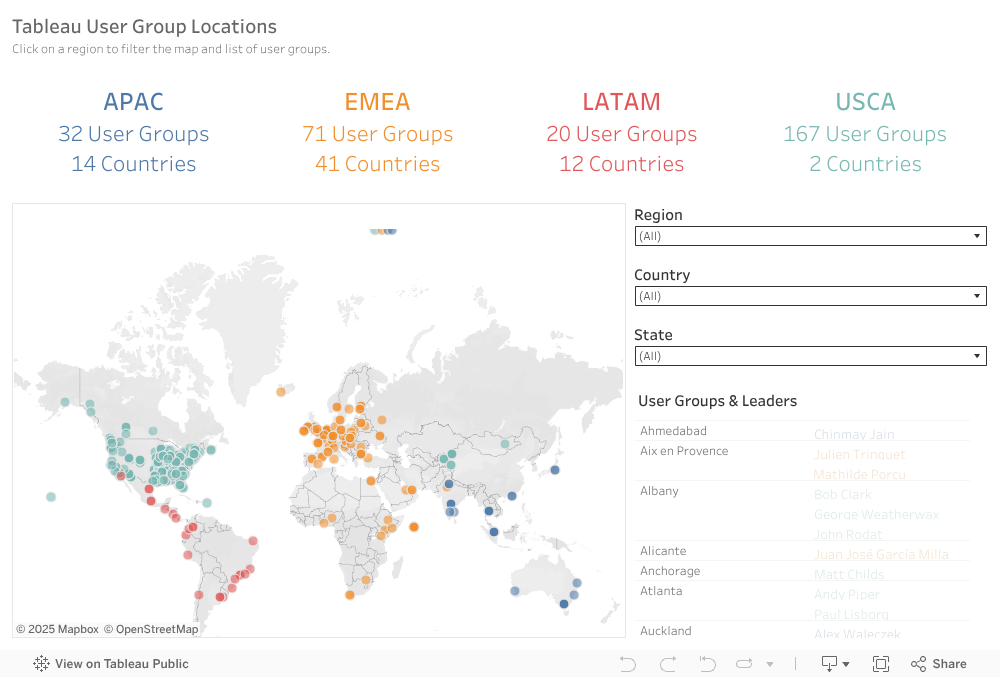The width and height of the screenshot is (1000, 677).
Task: Select the Alicante user group row
Action: pyautogui.click(x=663, y=551)
